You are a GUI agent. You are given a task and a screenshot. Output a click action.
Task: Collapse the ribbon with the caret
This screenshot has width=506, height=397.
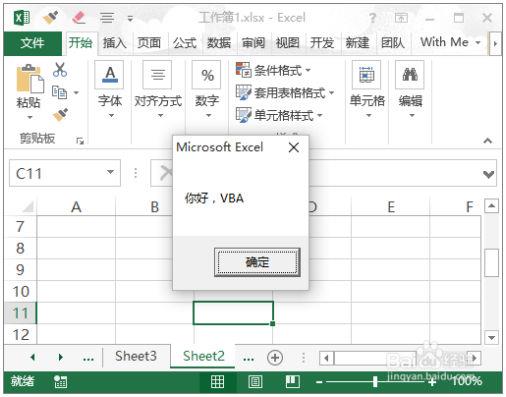(x=488, y=141)
